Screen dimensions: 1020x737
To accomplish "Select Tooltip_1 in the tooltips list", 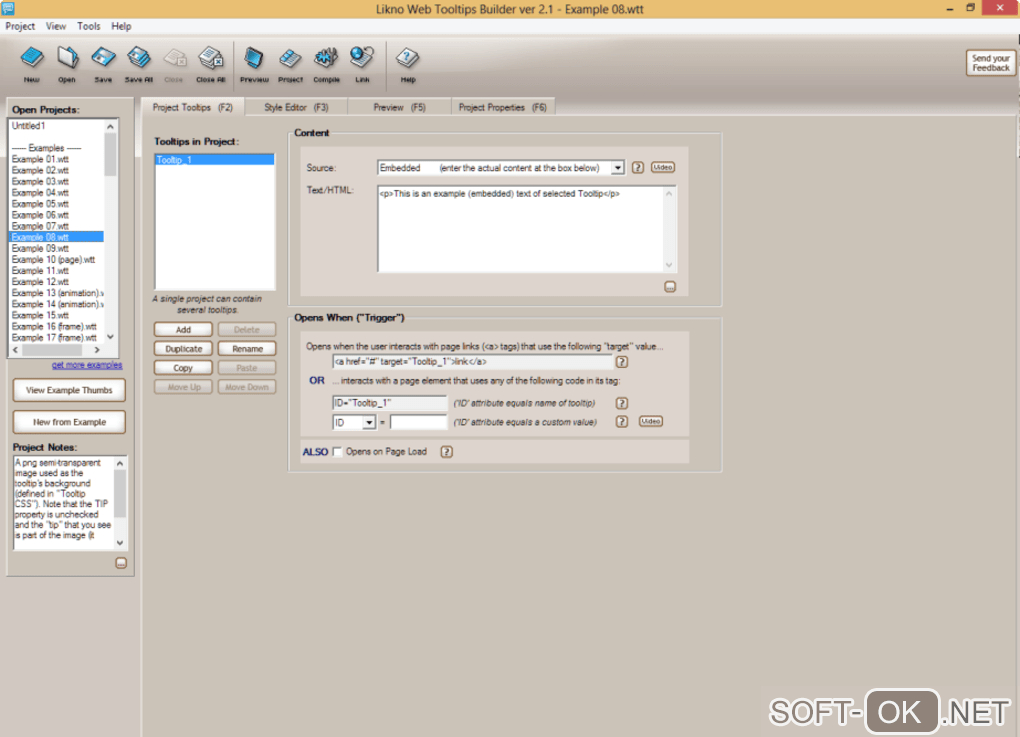I will 214,159.
